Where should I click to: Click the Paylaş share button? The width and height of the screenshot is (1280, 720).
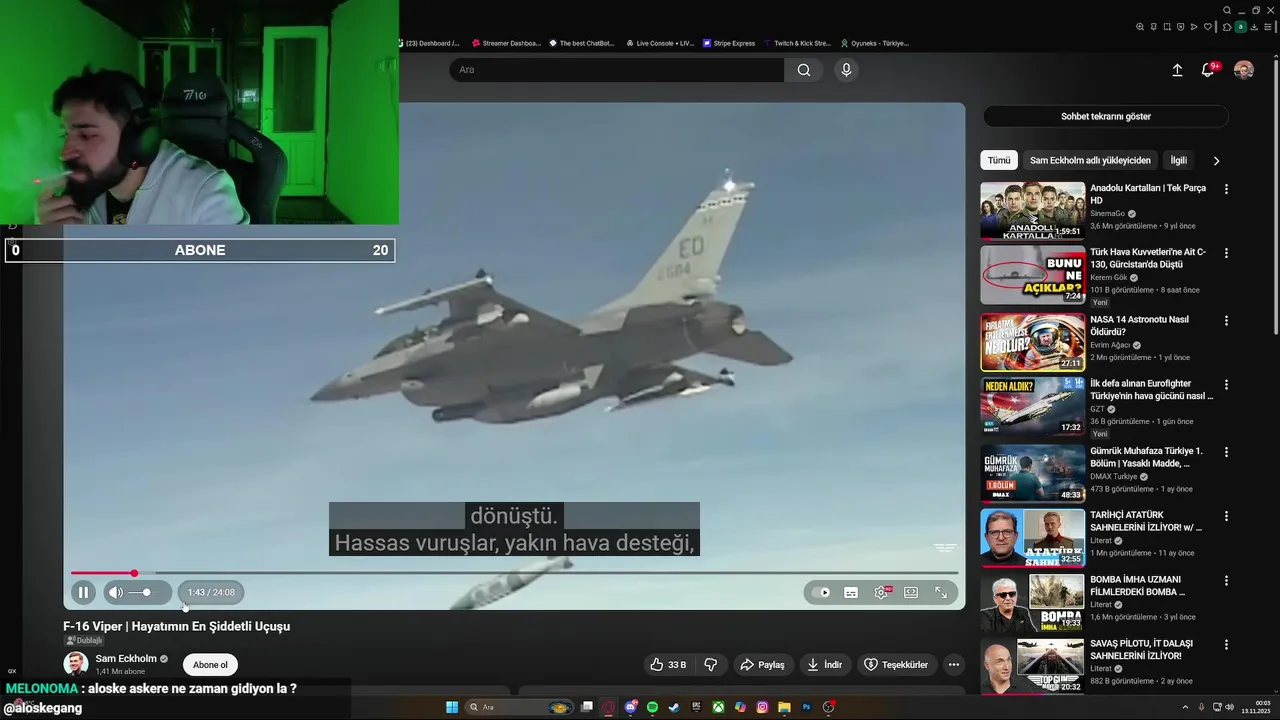pyautogui.click(x=762, y=664)
